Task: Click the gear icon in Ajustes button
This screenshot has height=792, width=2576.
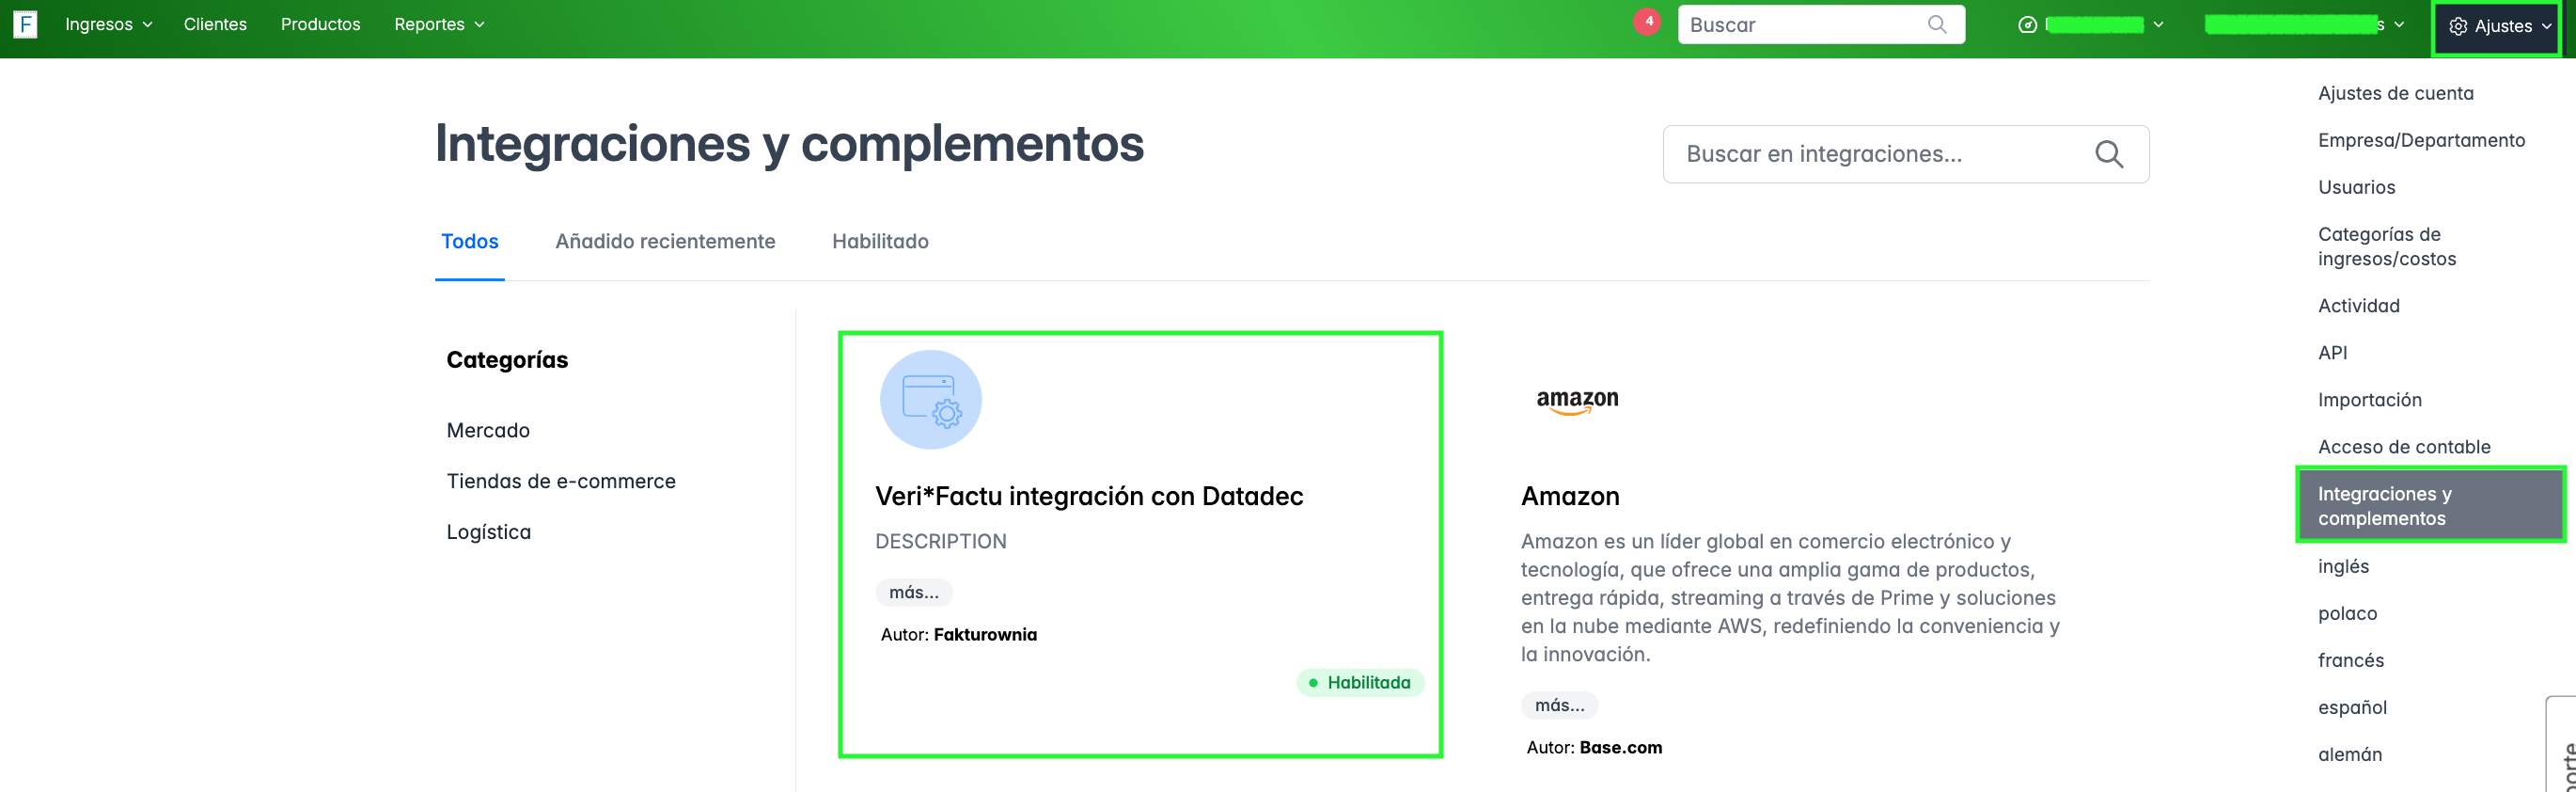Action: coord(2458,27)
